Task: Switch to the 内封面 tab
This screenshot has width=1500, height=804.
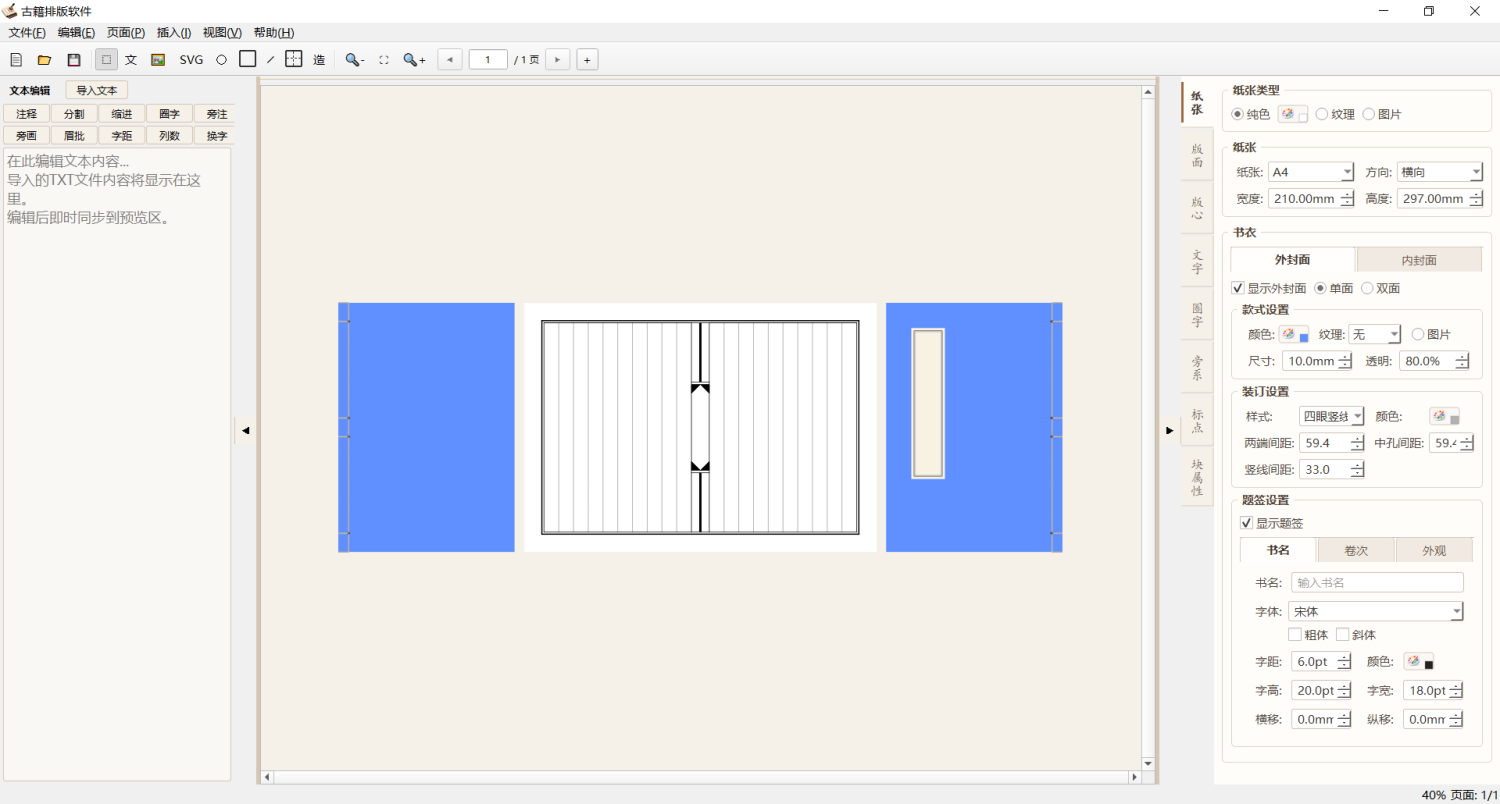Action: pos(1419,260)
